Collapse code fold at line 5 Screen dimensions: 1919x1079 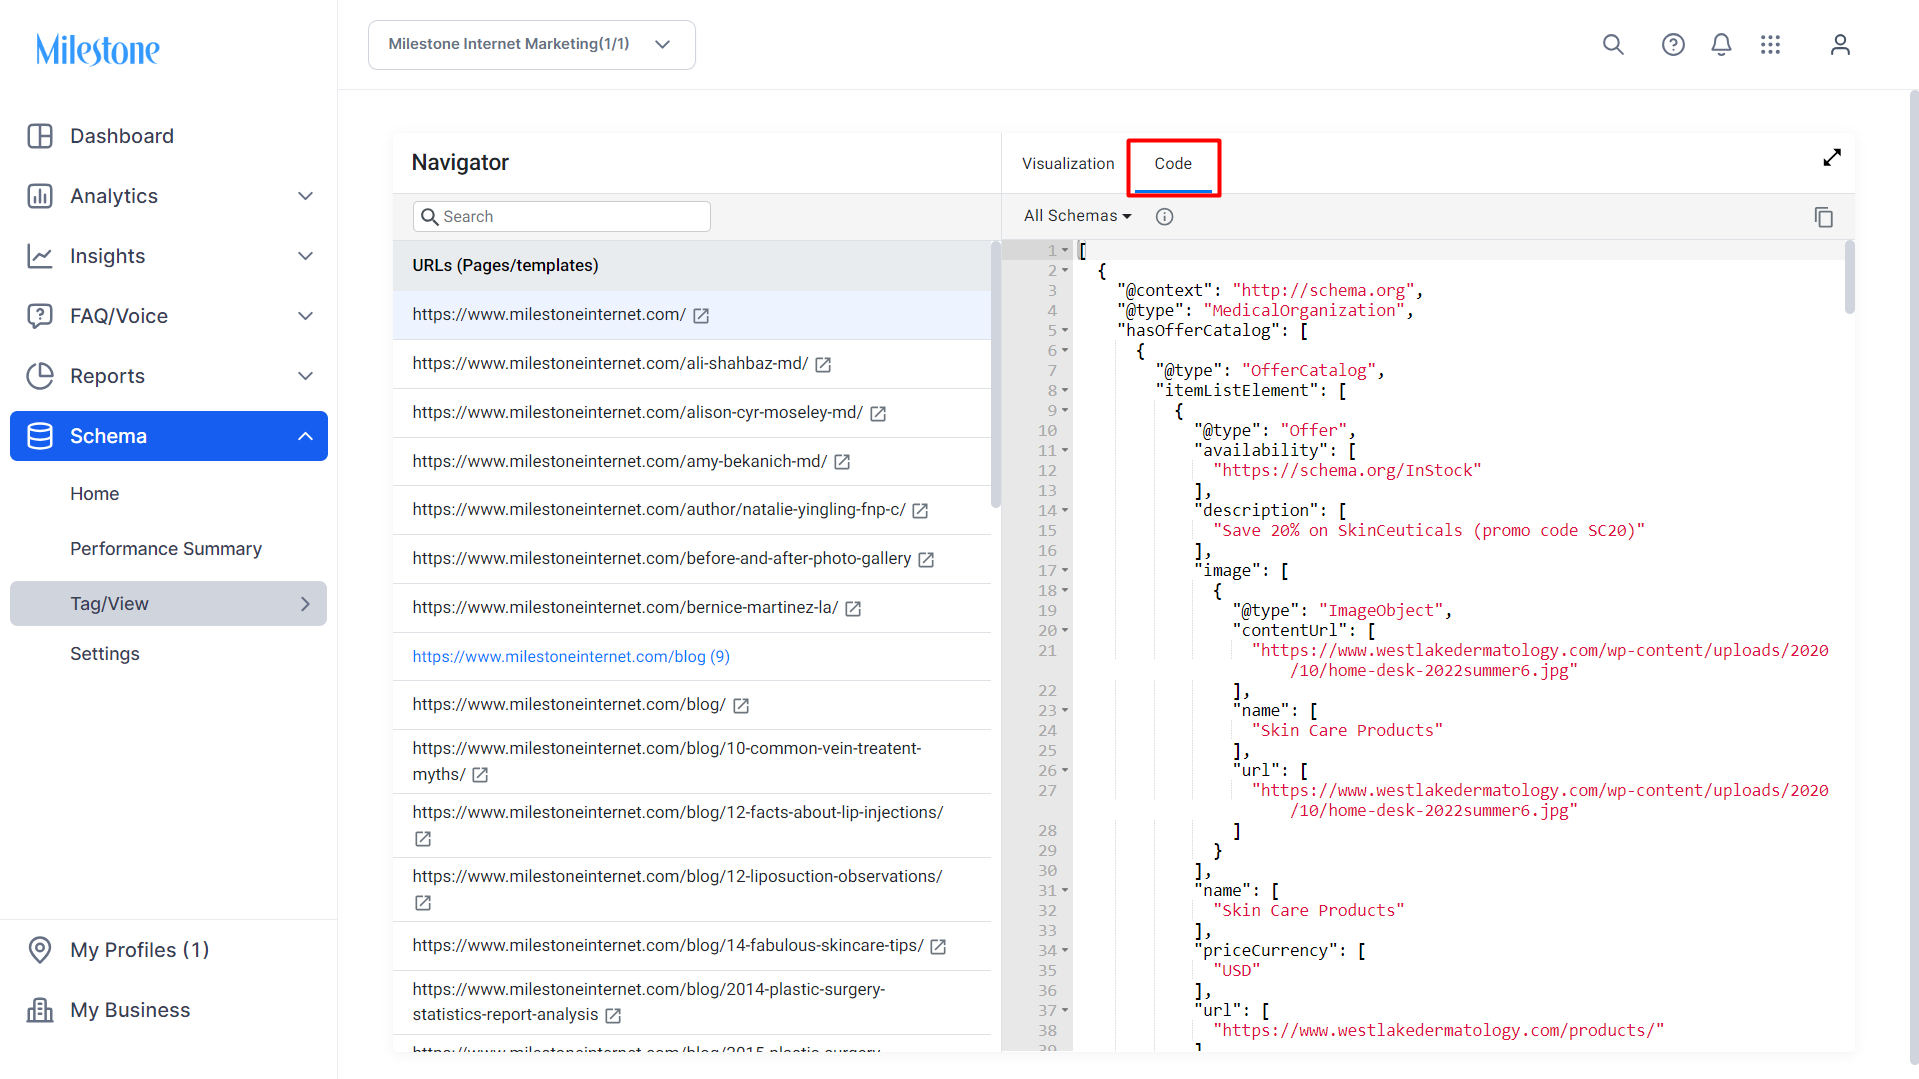coord(1065,330)
